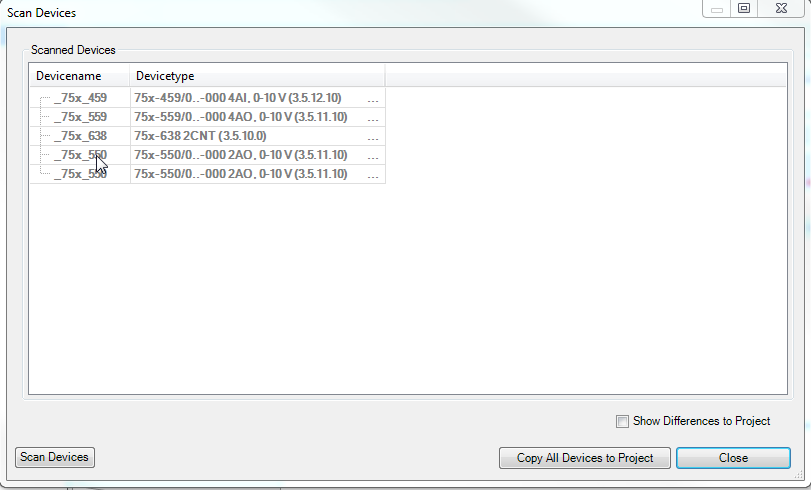Viewport: 811px width, 490px height.
Task: Select the 75x-459 4AI 0-10 V devicetype cell
Action: click(x=238, y=98)
